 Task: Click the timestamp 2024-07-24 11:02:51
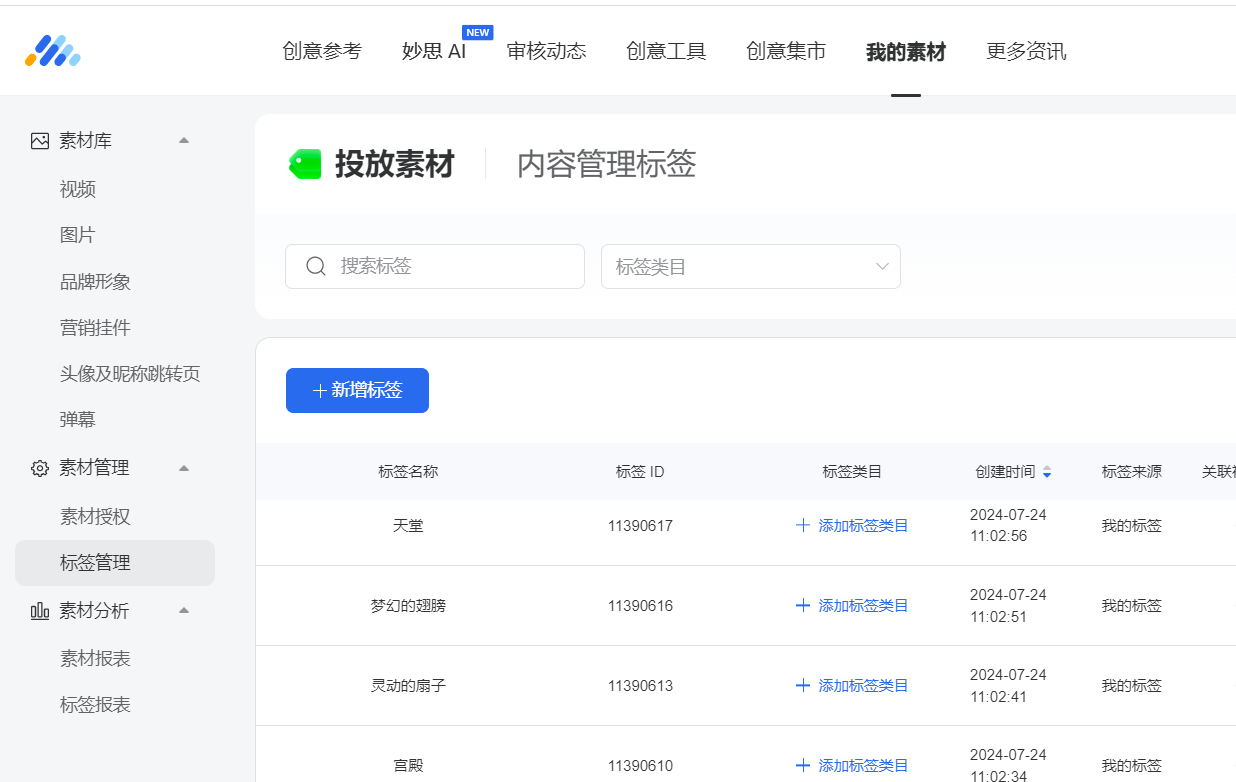pyautogui.click(x=1008, y=605)
